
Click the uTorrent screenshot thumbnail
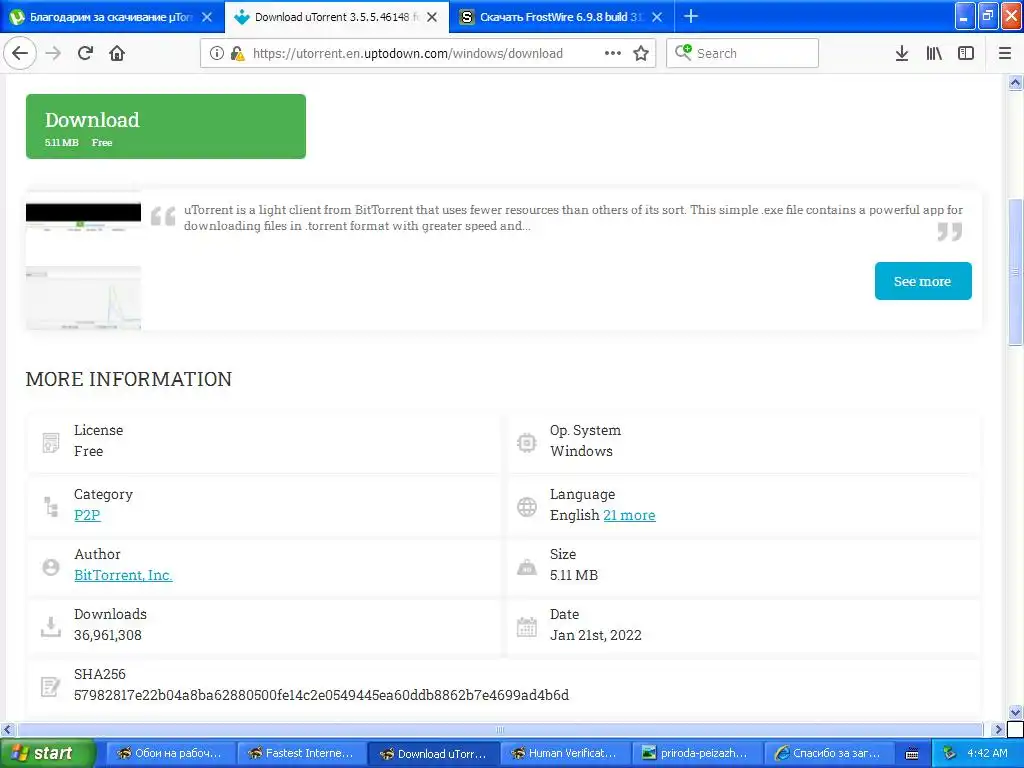[83, 261]
